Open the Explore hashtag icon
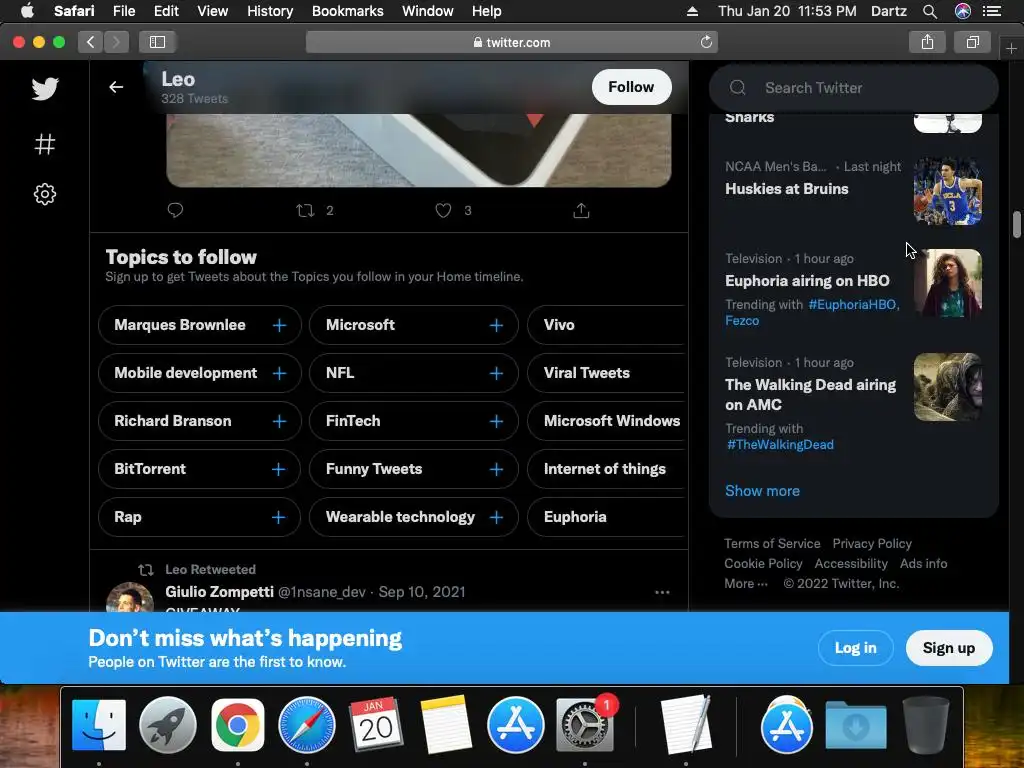Image resolution: width=1024 pixels, height=768 pixels. point(45,144)
